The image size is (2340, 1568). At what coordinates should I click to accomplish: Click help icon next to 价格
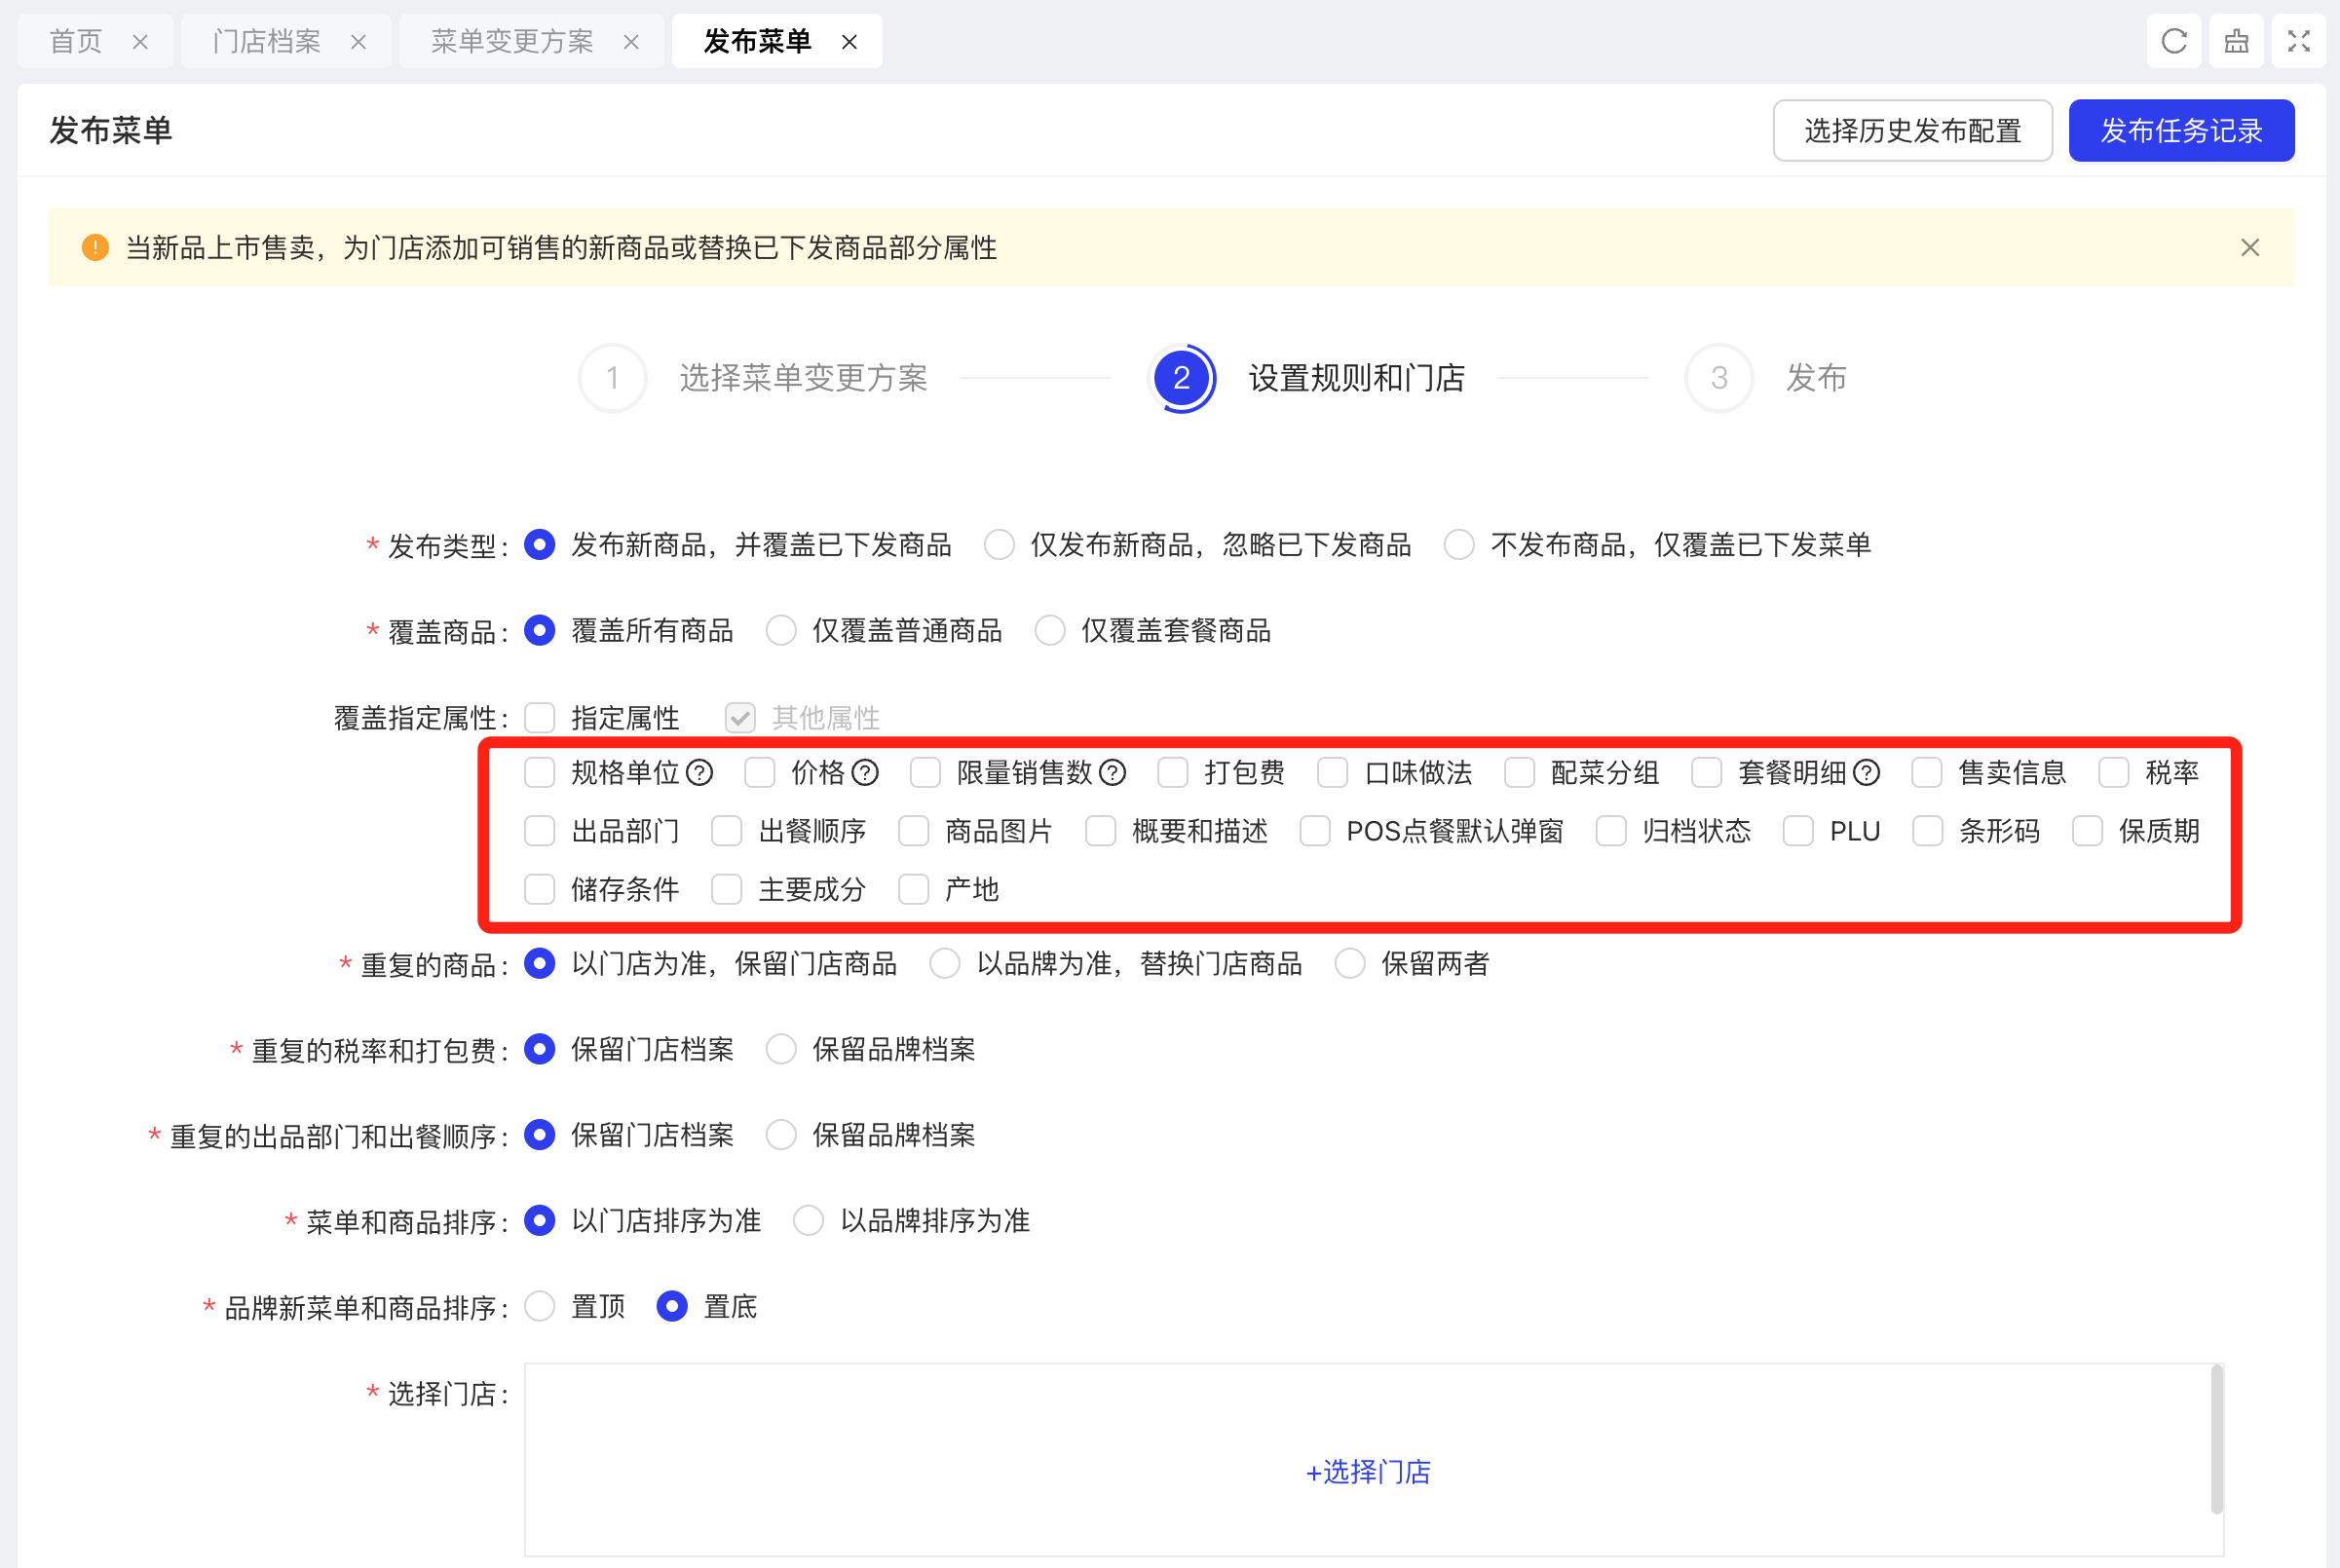[x=865, y=773]
